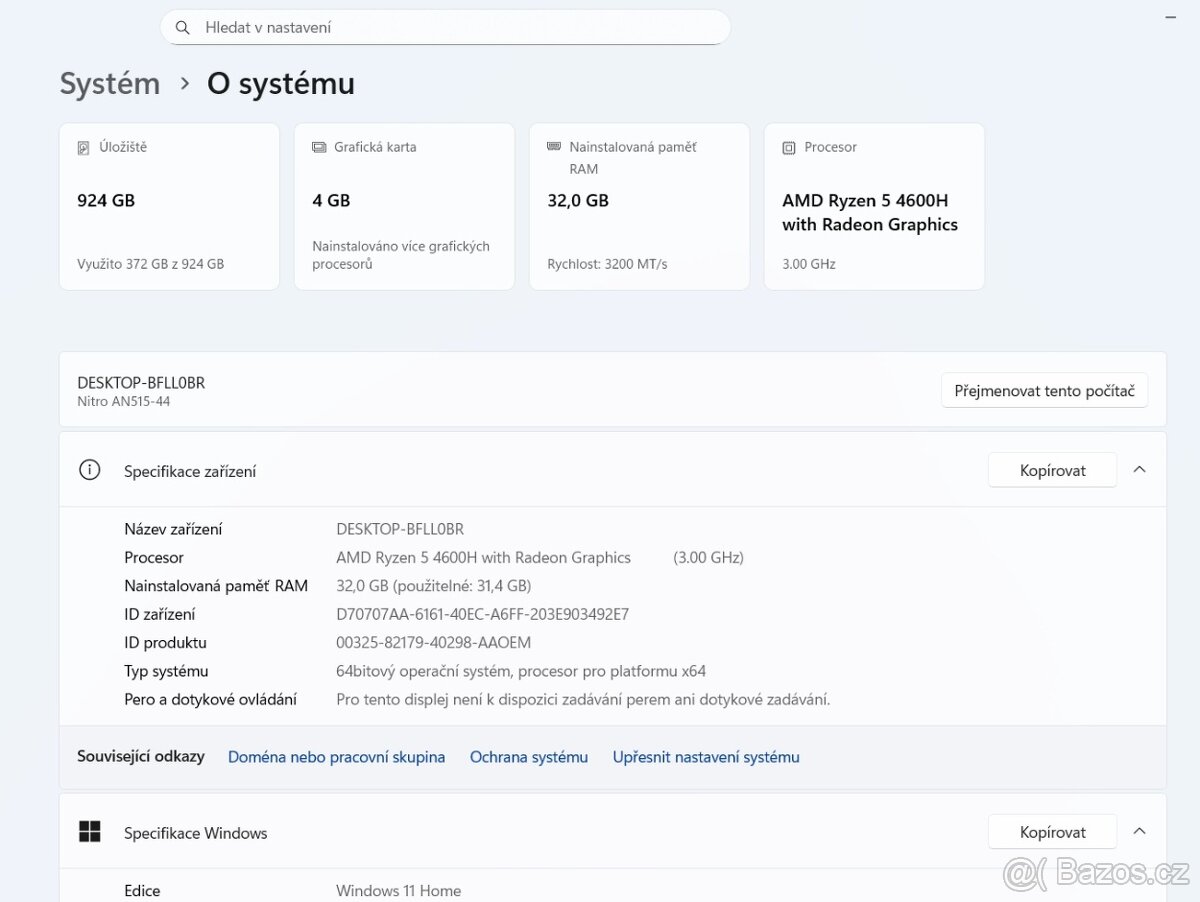The width and height of the screenshot is (1200, 902).
Task: Focus the Hledat v nastavení search field
Action: (x=445, y=28)
